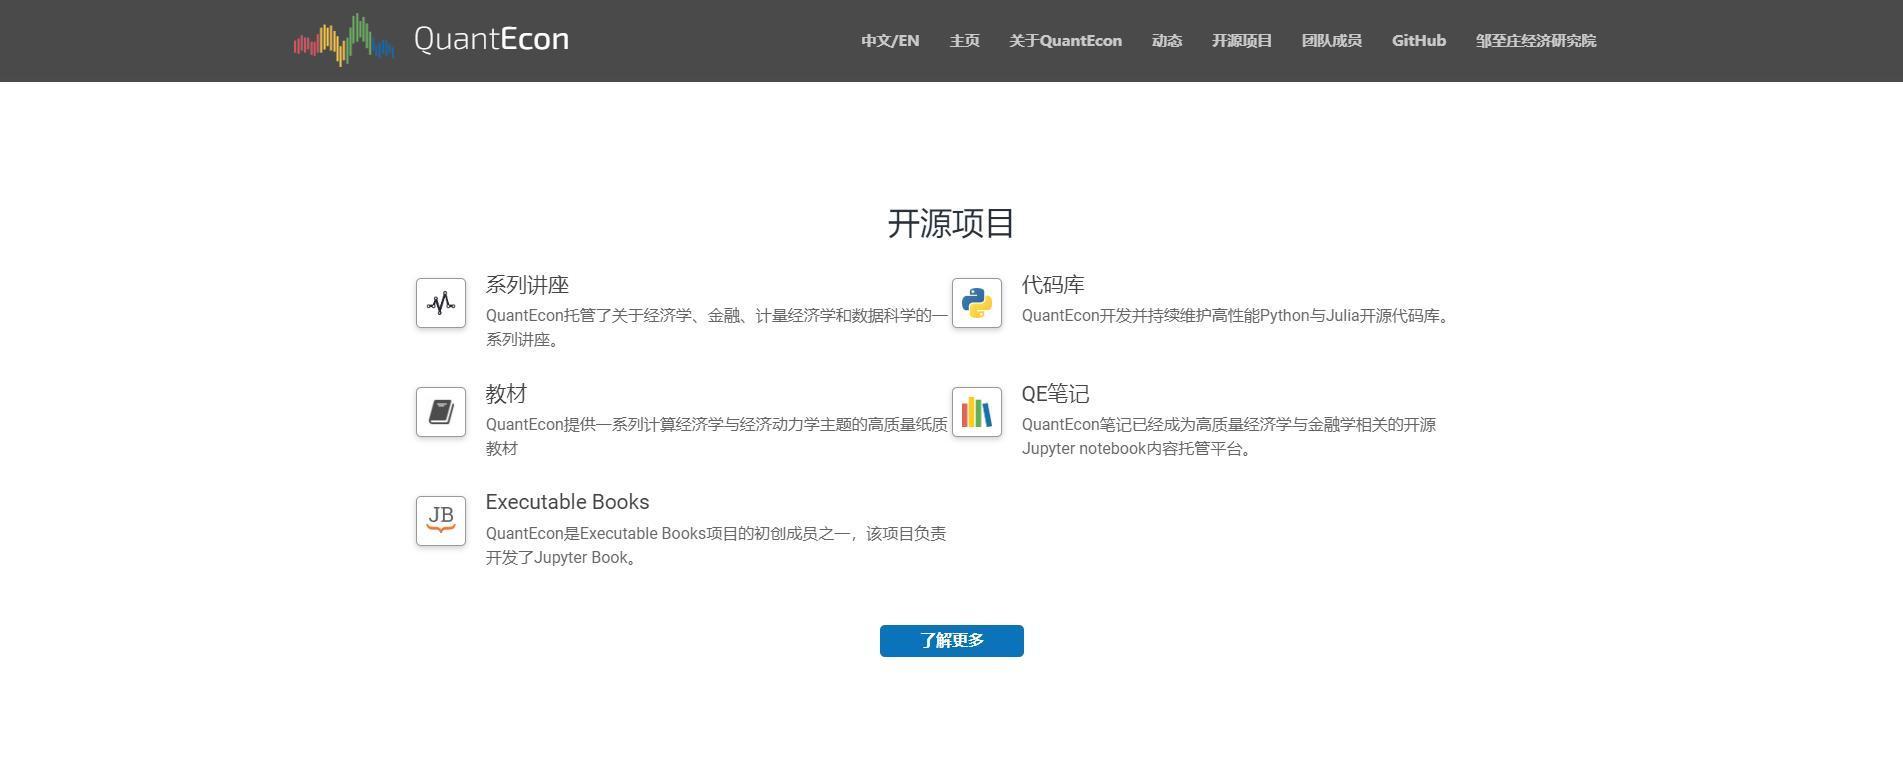Click the JB Jupyter Book icon
The image size is (1903, 780).
pos(441,521)
